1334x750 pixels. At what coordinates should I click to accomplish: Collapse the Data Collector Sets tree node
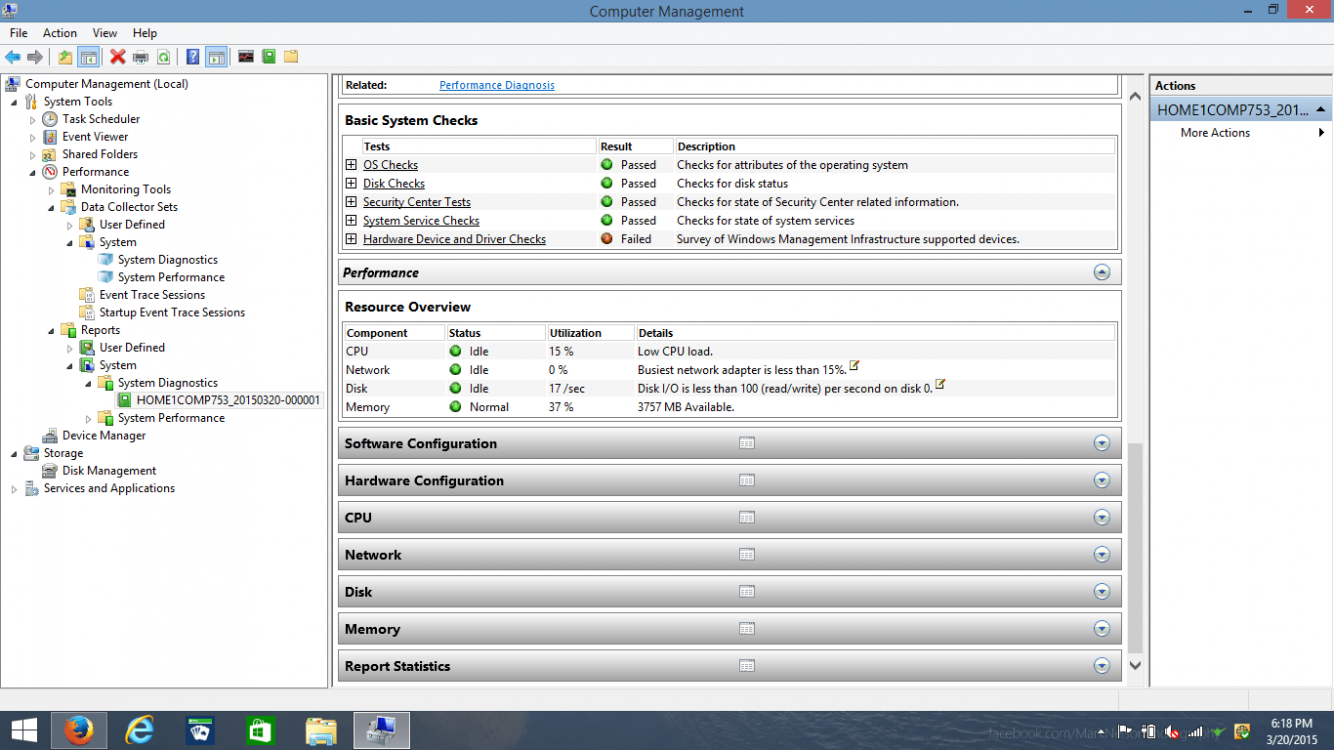point(51,208)
